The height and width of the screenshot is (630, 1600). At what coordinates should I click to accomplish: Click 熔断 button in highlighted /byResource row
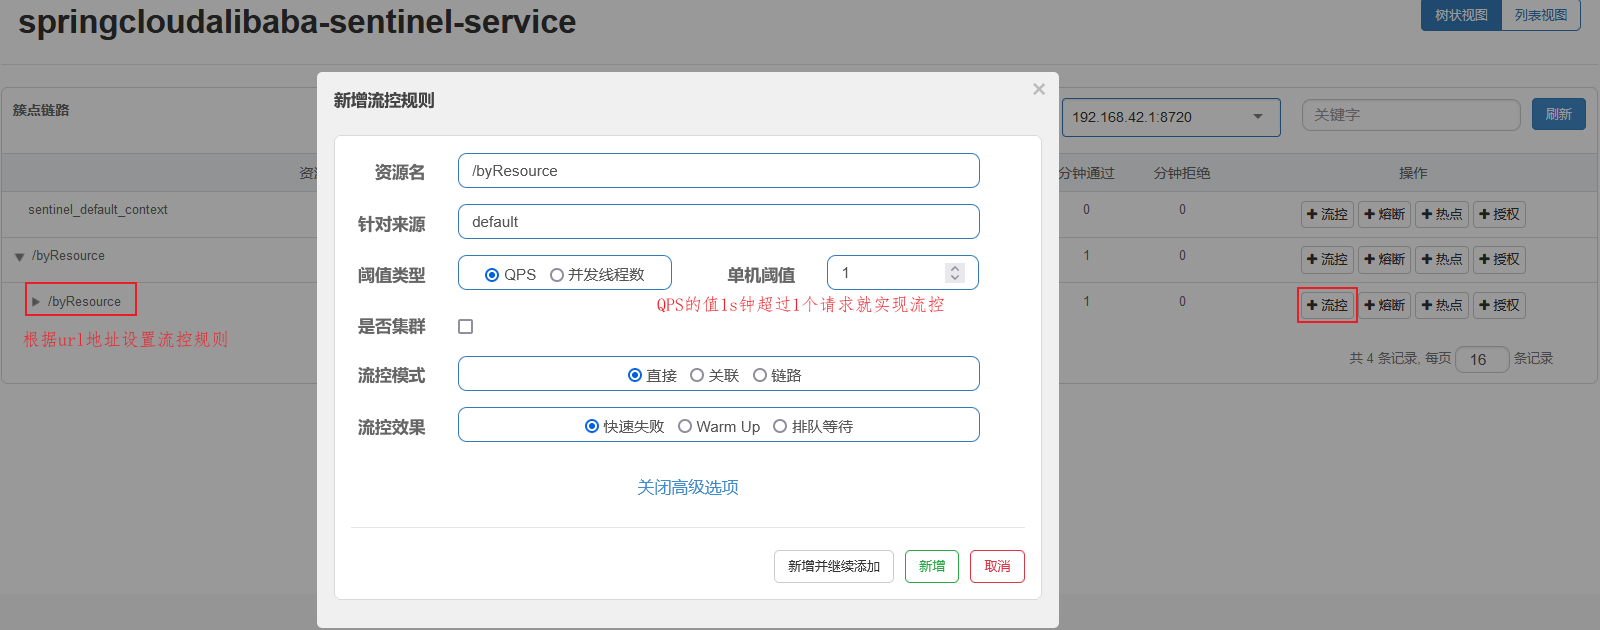click(1385, 305)
